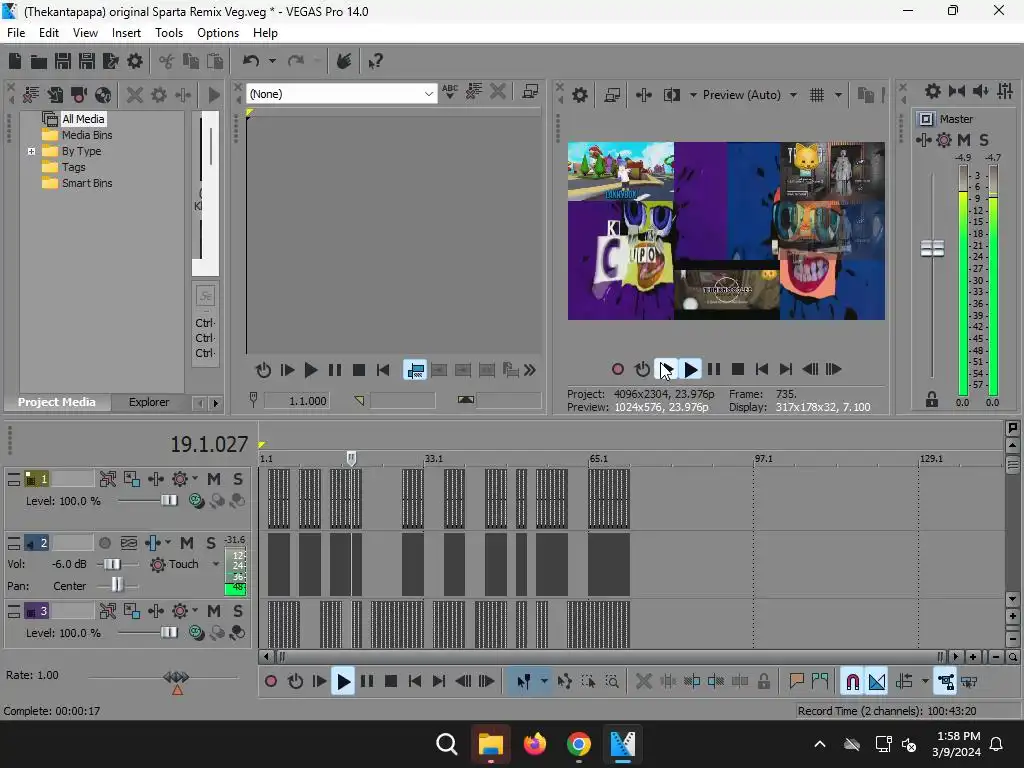
Task: Open the trimmer (None) media combo box
Action: tap(341, 94)
